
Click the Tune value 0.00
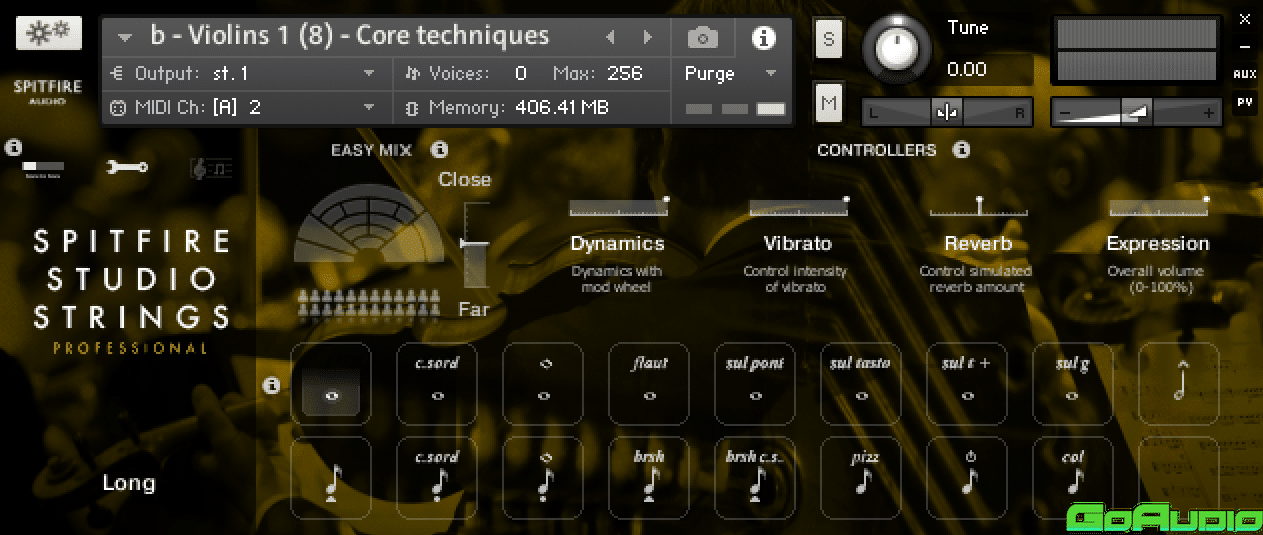tap(967, 69)
